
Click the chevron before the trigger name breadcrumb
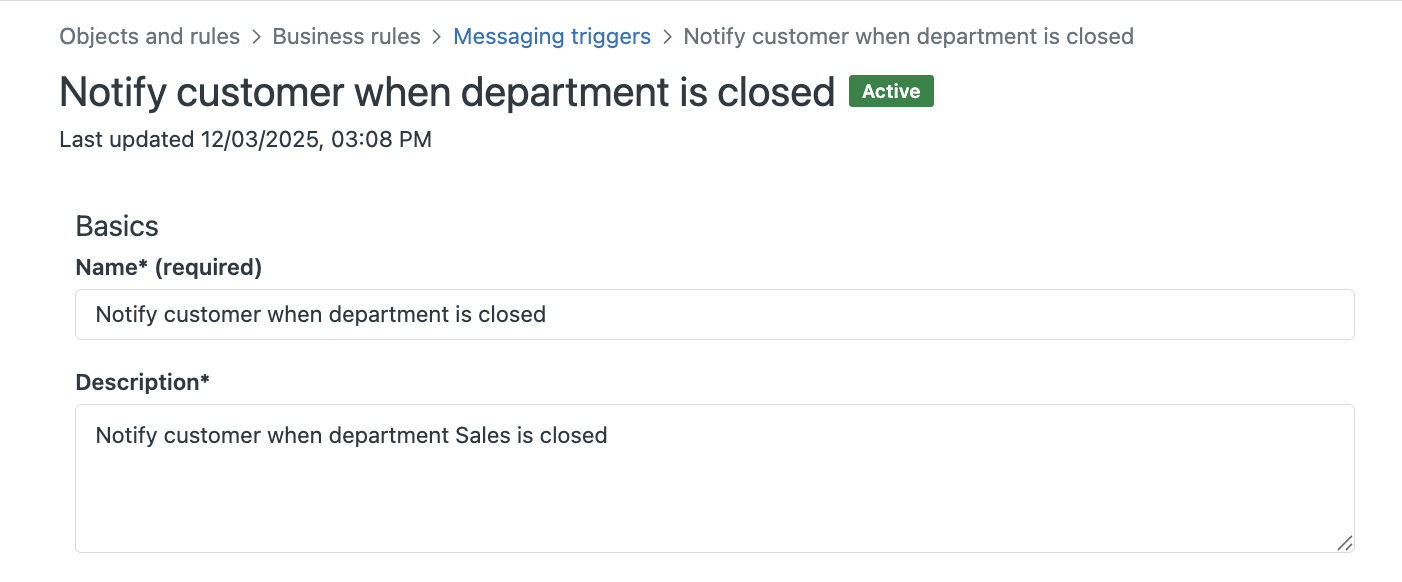(x=666, y=36)
